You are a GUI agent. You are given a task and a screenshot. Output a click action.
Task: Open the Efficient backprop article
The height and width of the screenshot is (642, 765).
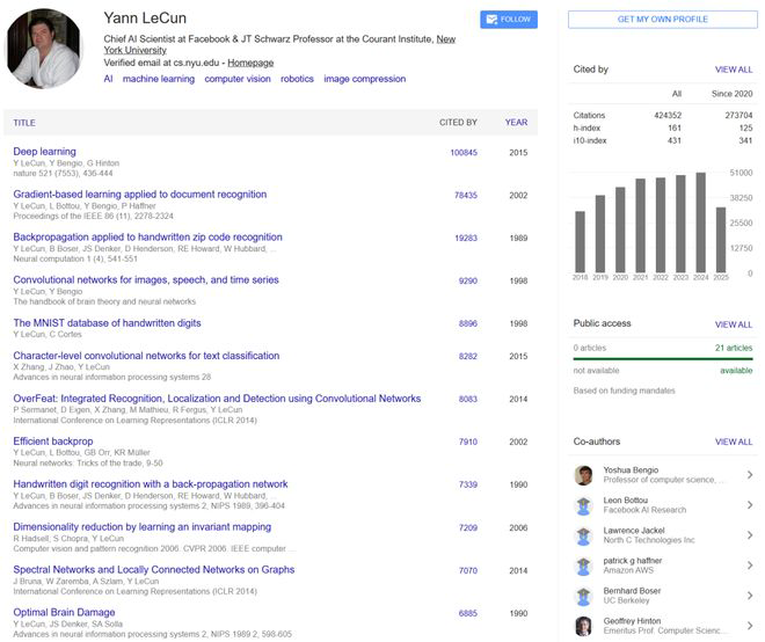[53, 441]
